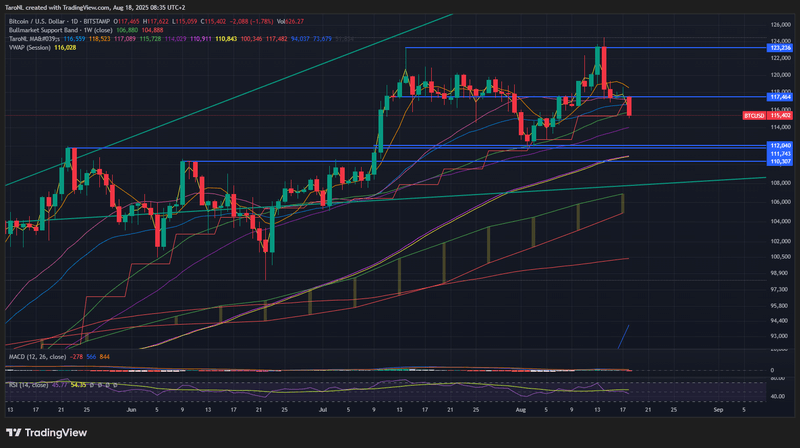Click the volume value Vol 626.27
This screenshot has height=448, width=800.
click(x=290, y=21)
